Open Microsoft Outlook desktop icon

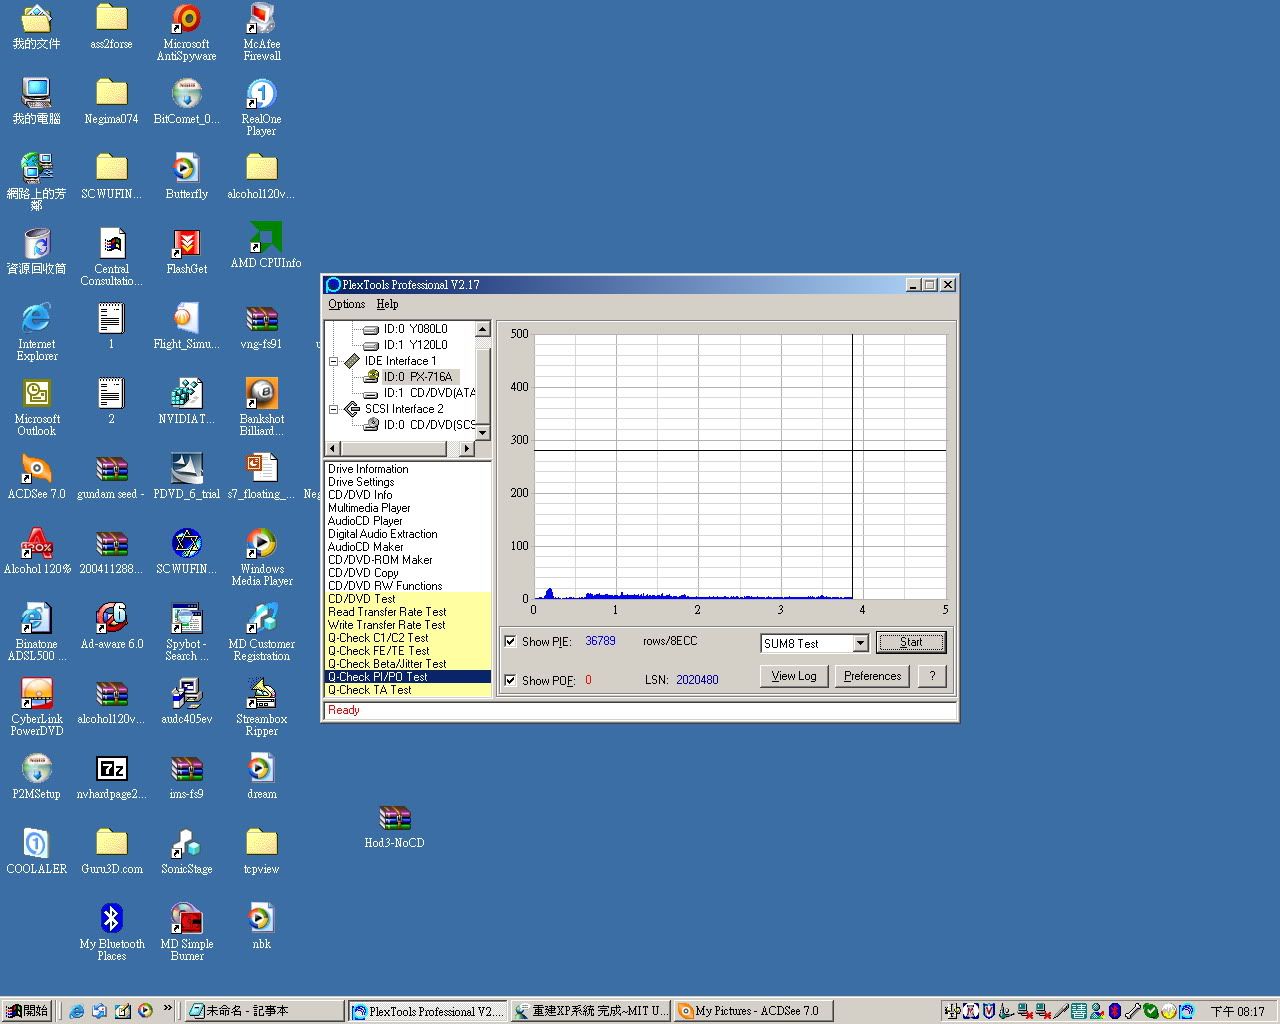(x=37, y=407)
